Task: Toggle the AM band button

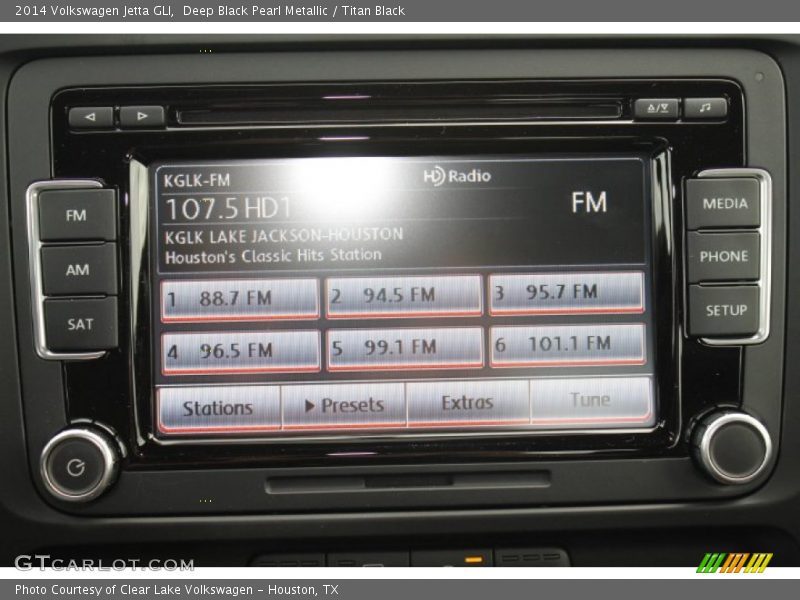Action: (77, 268)
